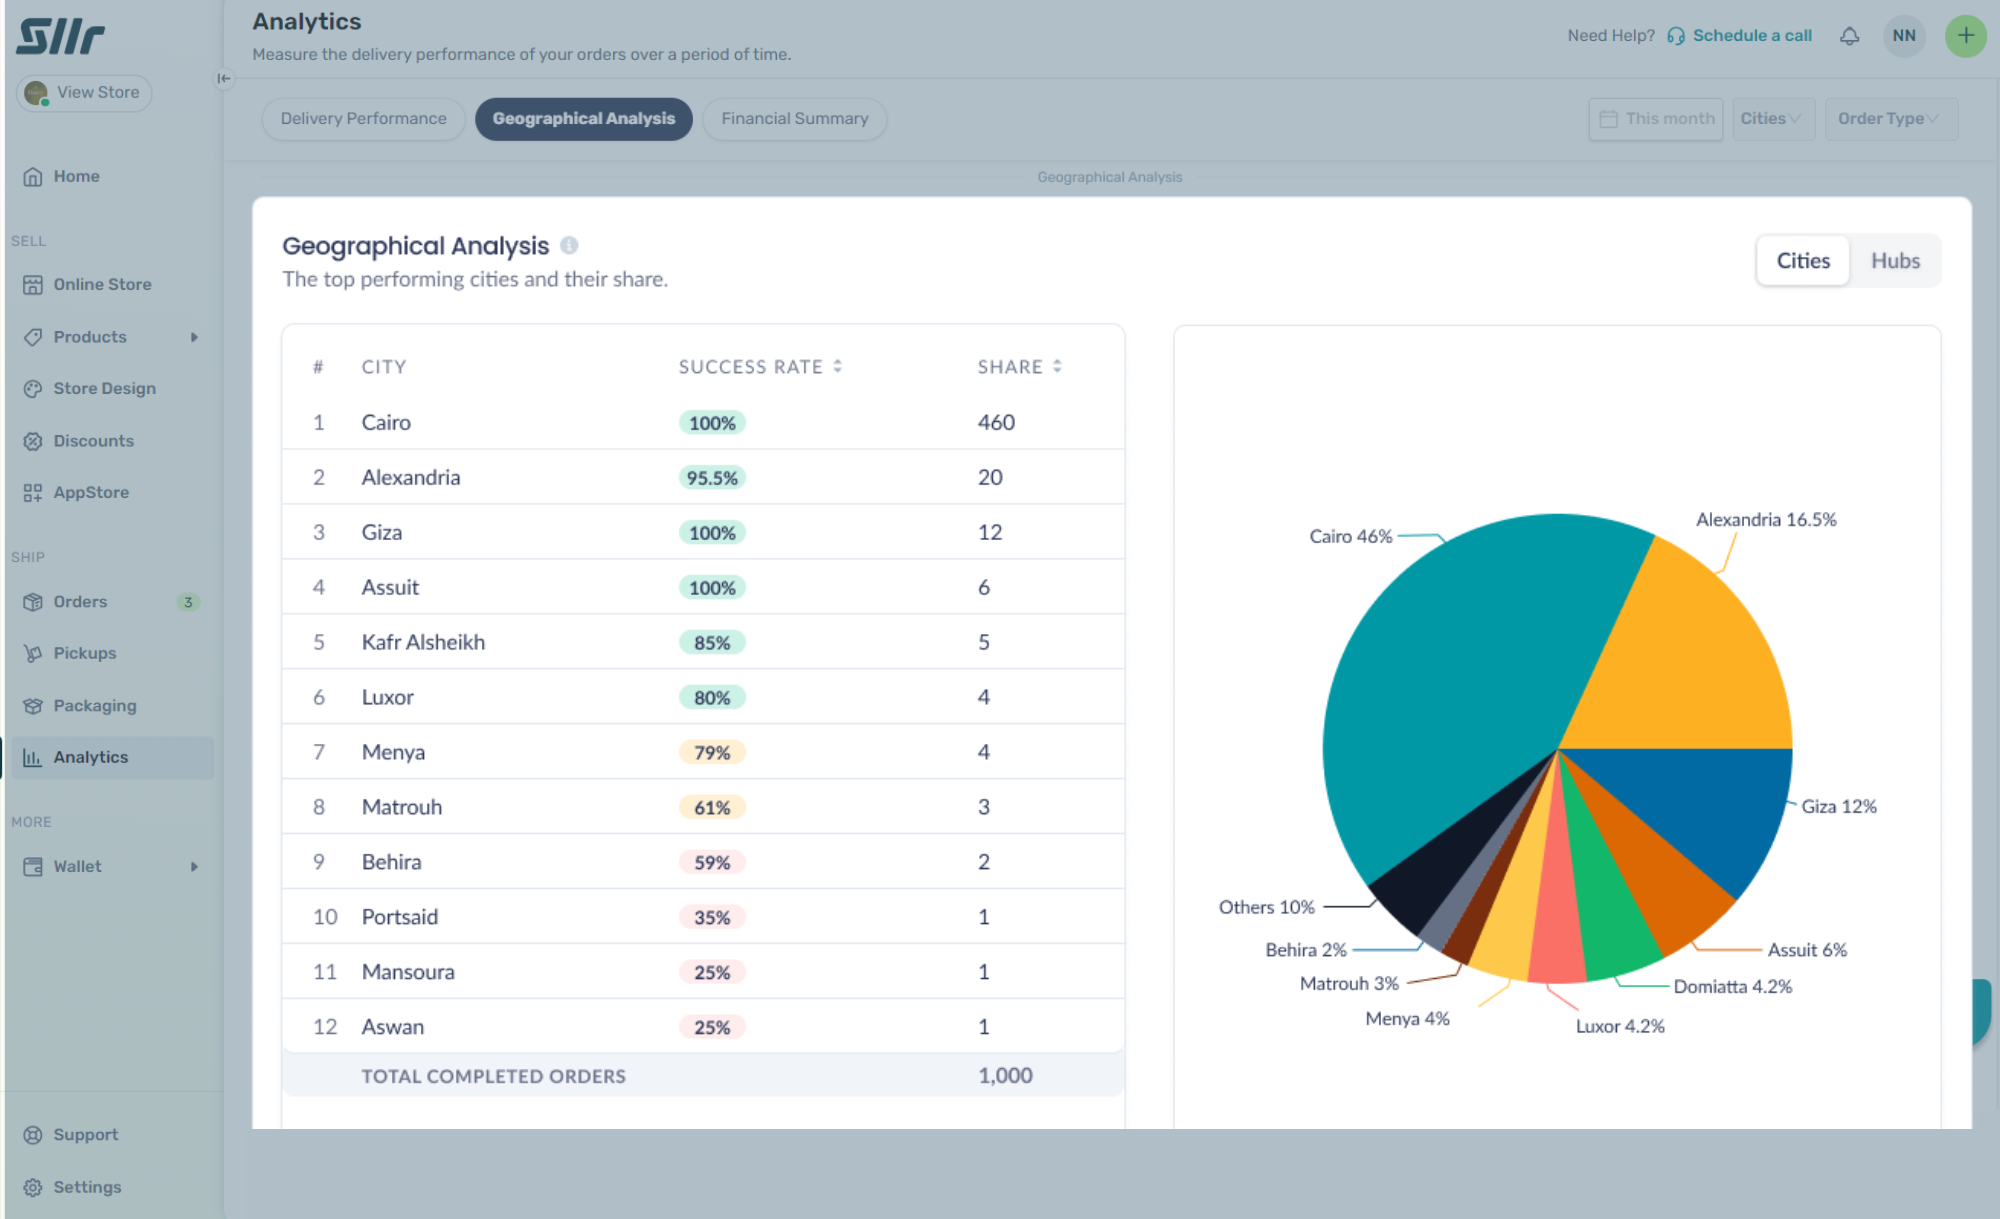Open the Cities filter dropdown

pyautogui.click(x=1772, y=119)
